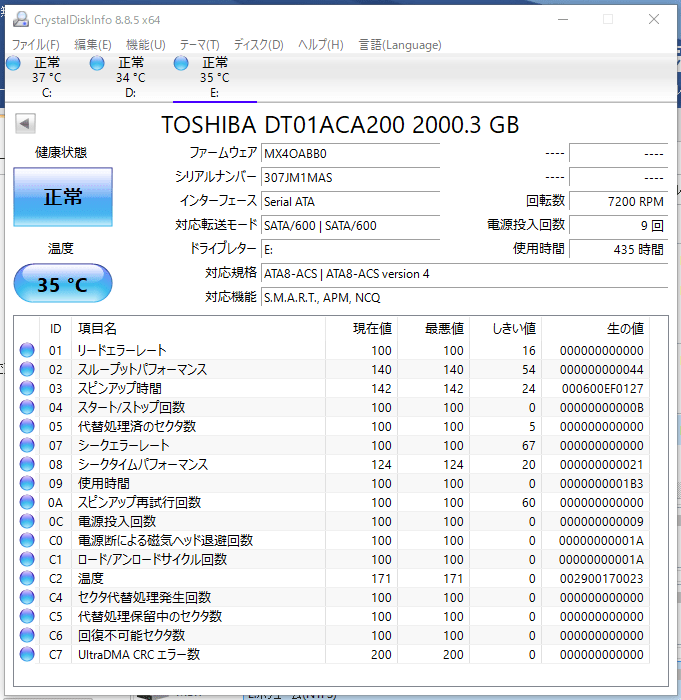Click the interface field Serial ATA

(351, 202)
